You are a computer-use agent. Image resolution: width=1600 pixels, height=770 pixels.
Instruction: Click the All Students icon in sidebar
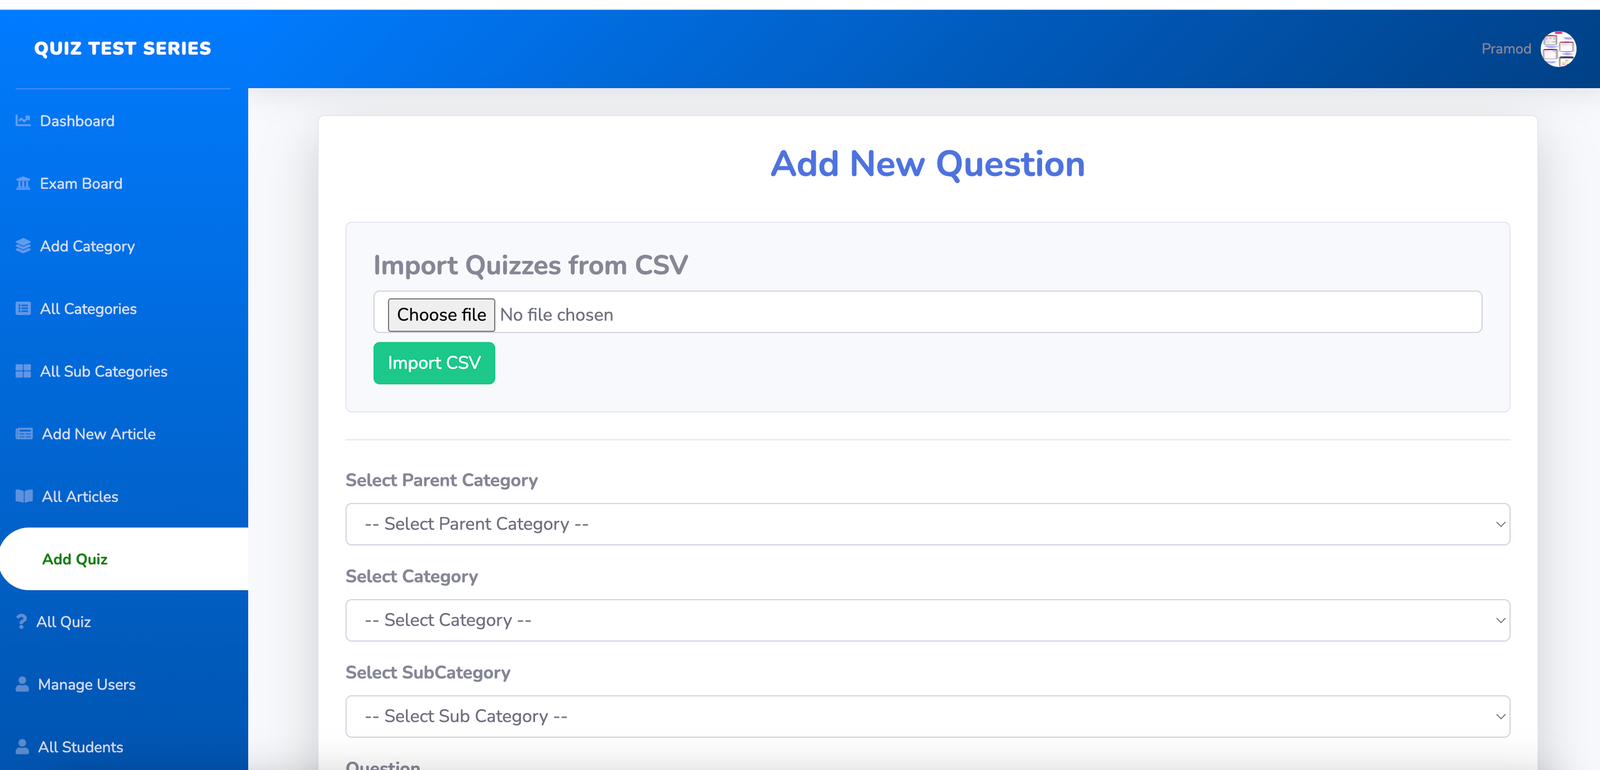pos(23,746)
